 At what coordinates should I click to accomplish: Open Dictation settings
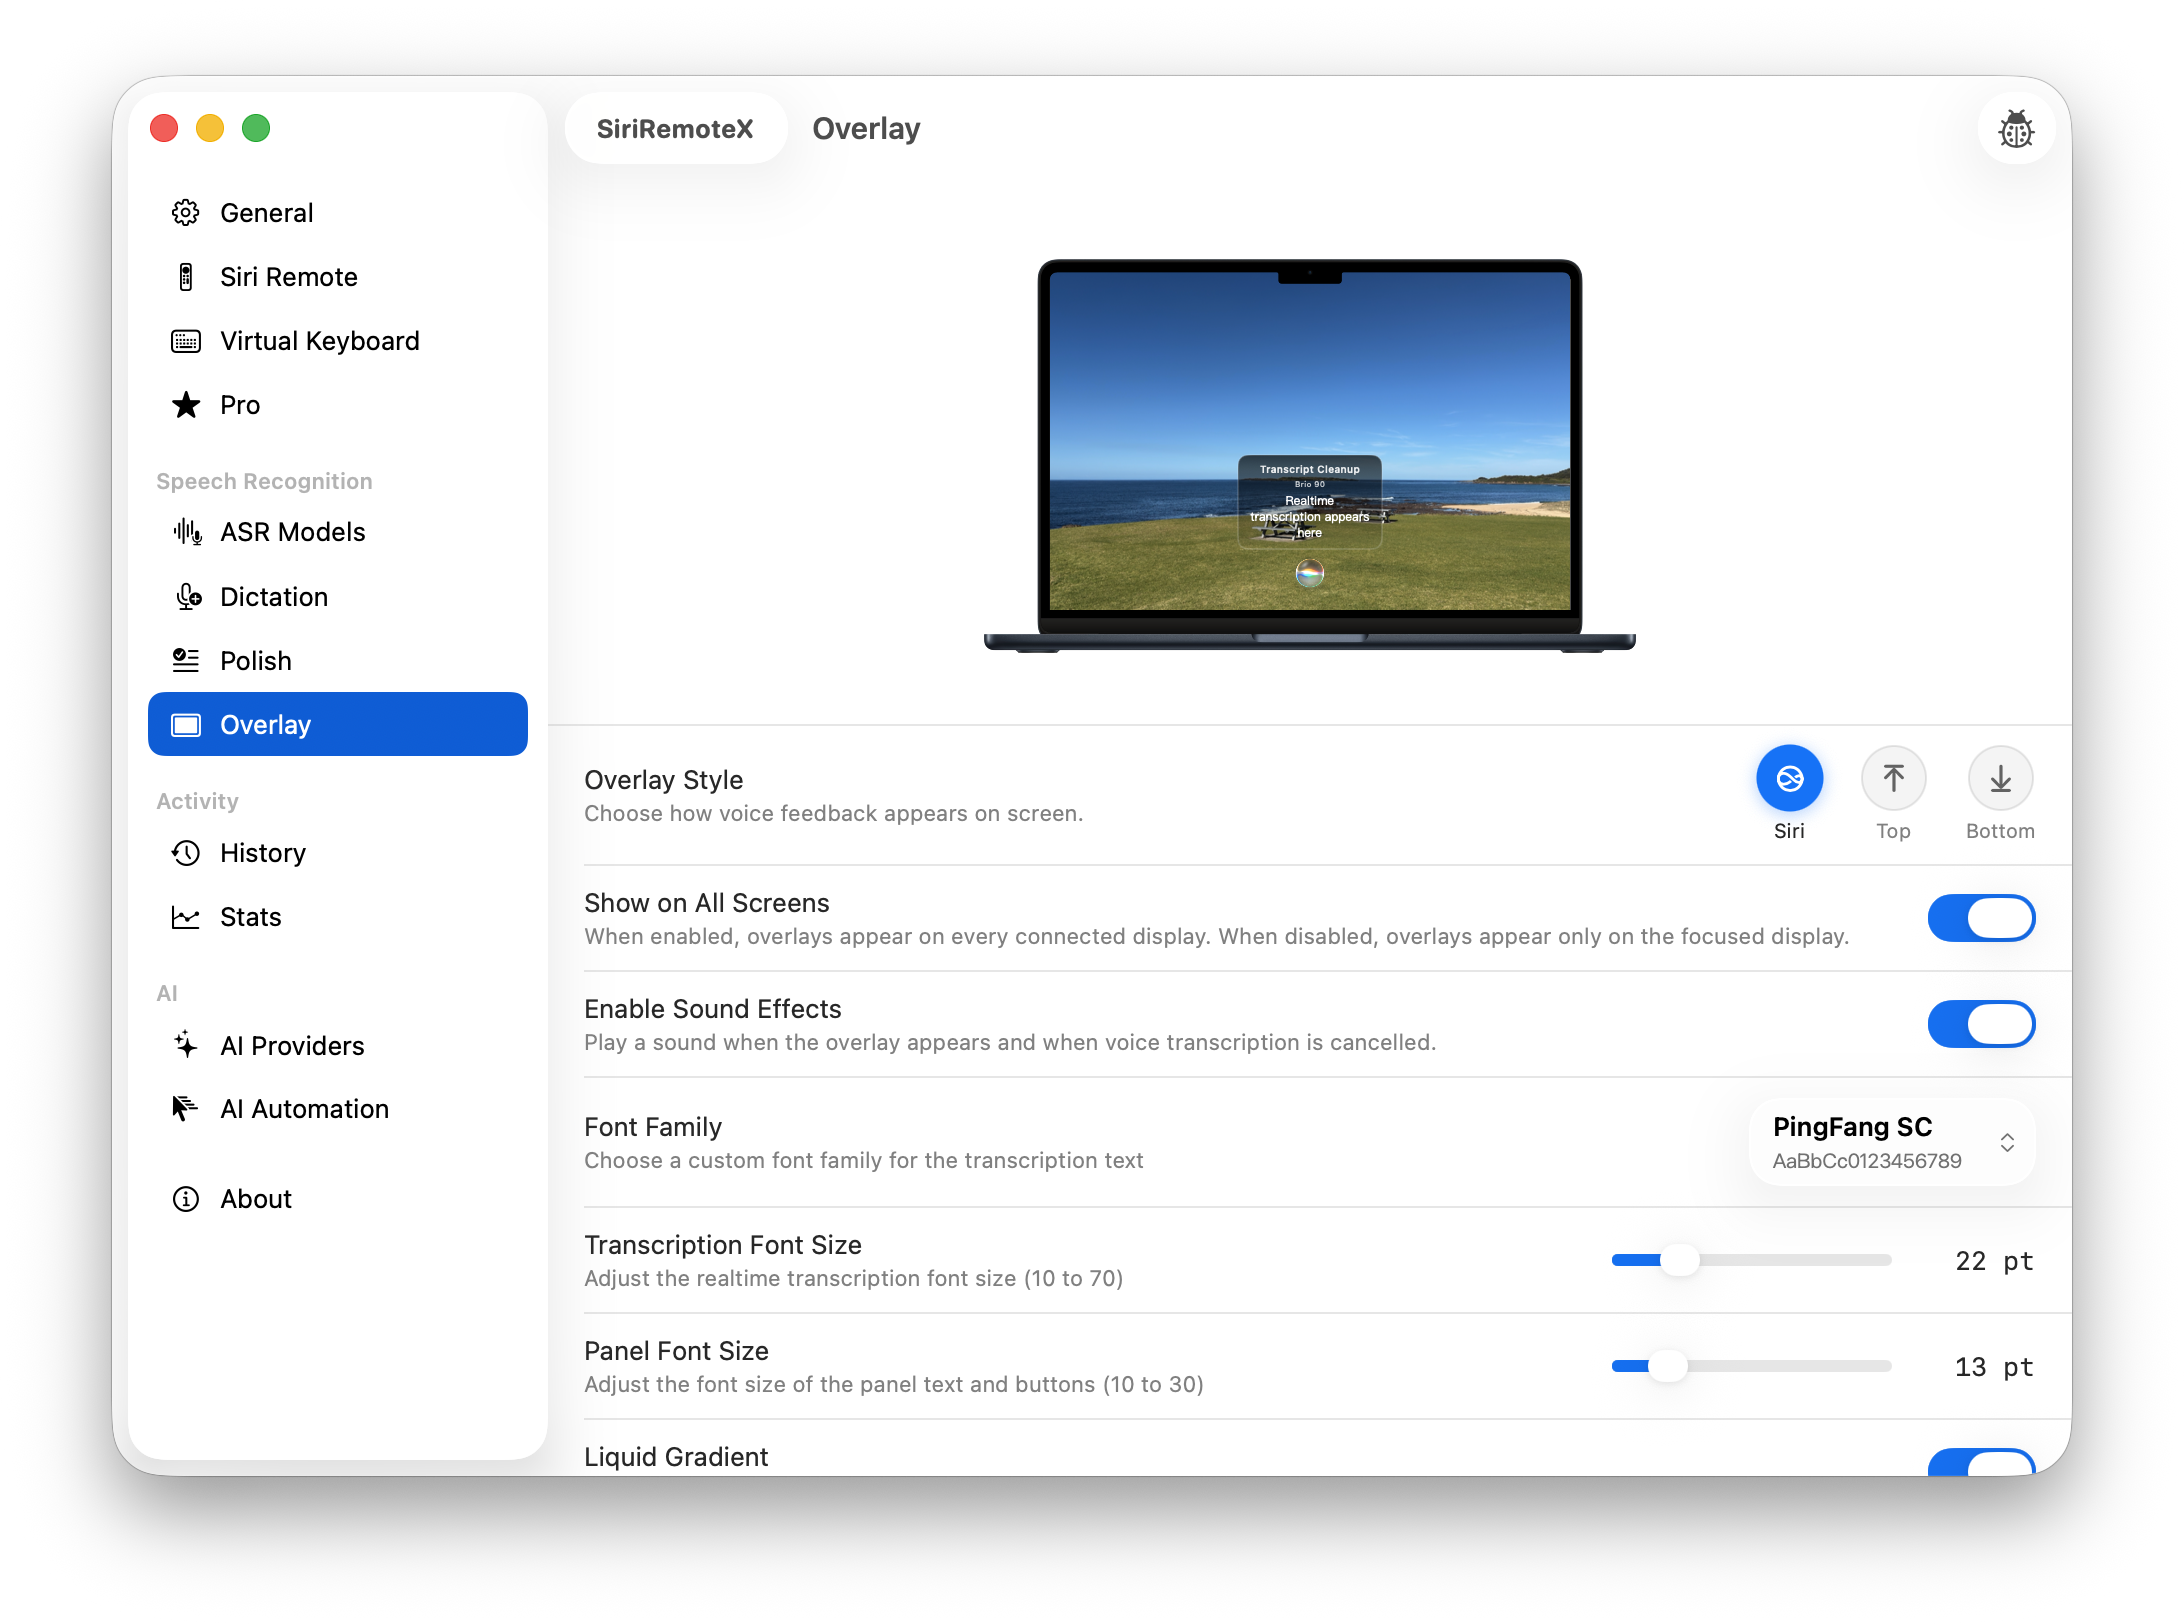click(x=338, y=597)
